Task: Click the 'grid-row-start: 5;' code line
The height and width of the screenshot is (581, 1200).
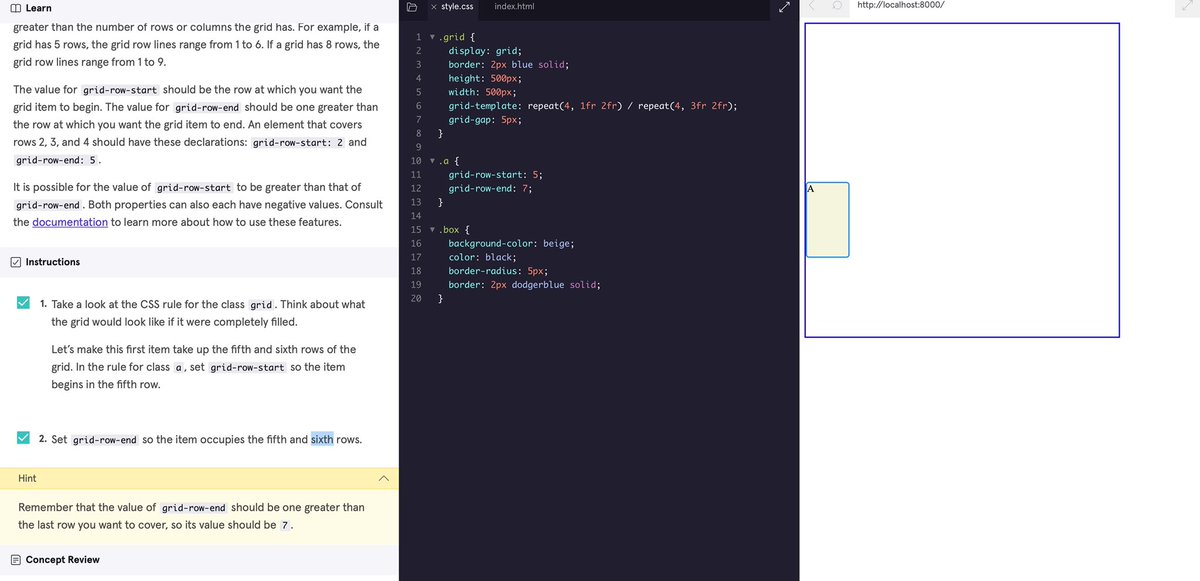Action: tap(496, 174)
